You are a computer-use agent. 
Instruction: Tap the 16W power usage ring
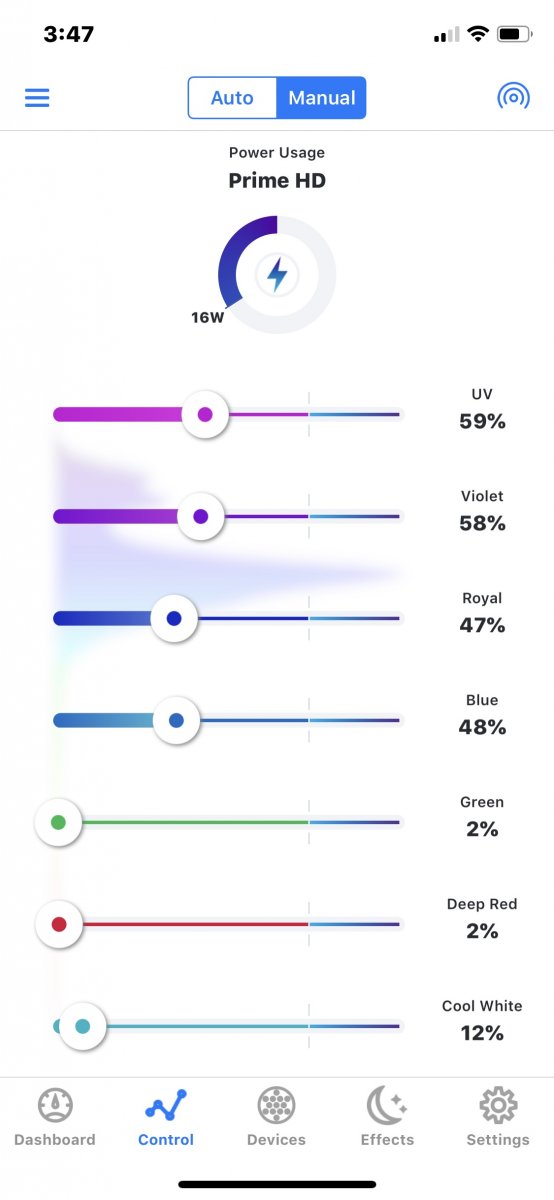tap(277, 275)
